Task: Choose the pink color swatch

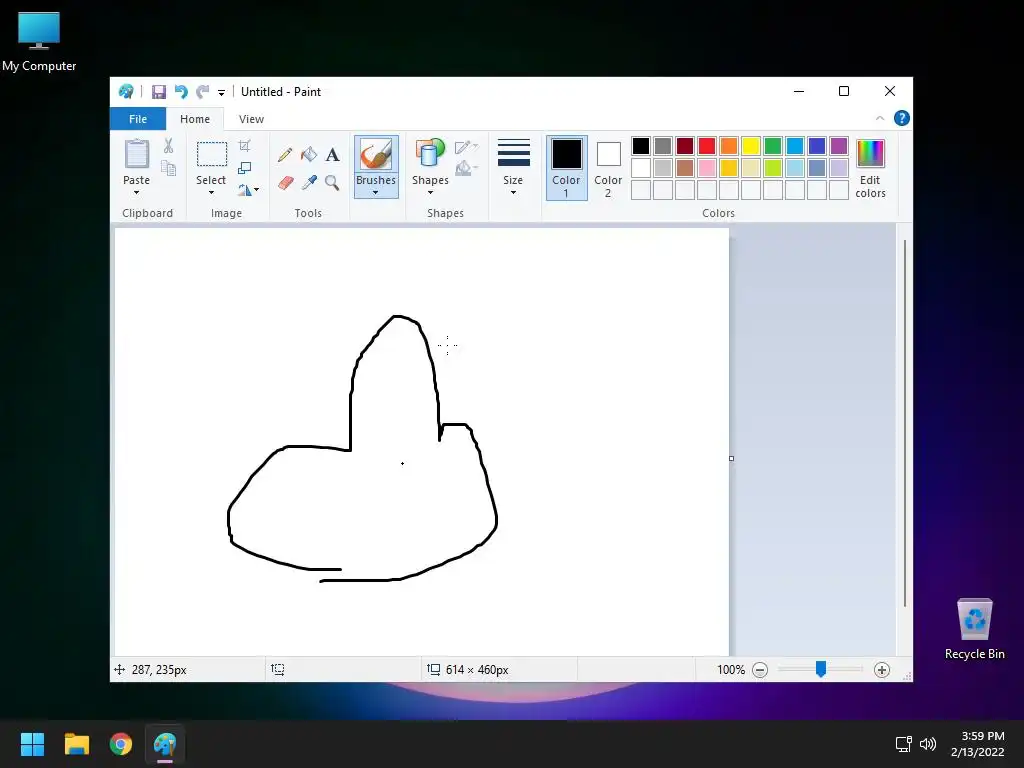Action: click(707, 168)
